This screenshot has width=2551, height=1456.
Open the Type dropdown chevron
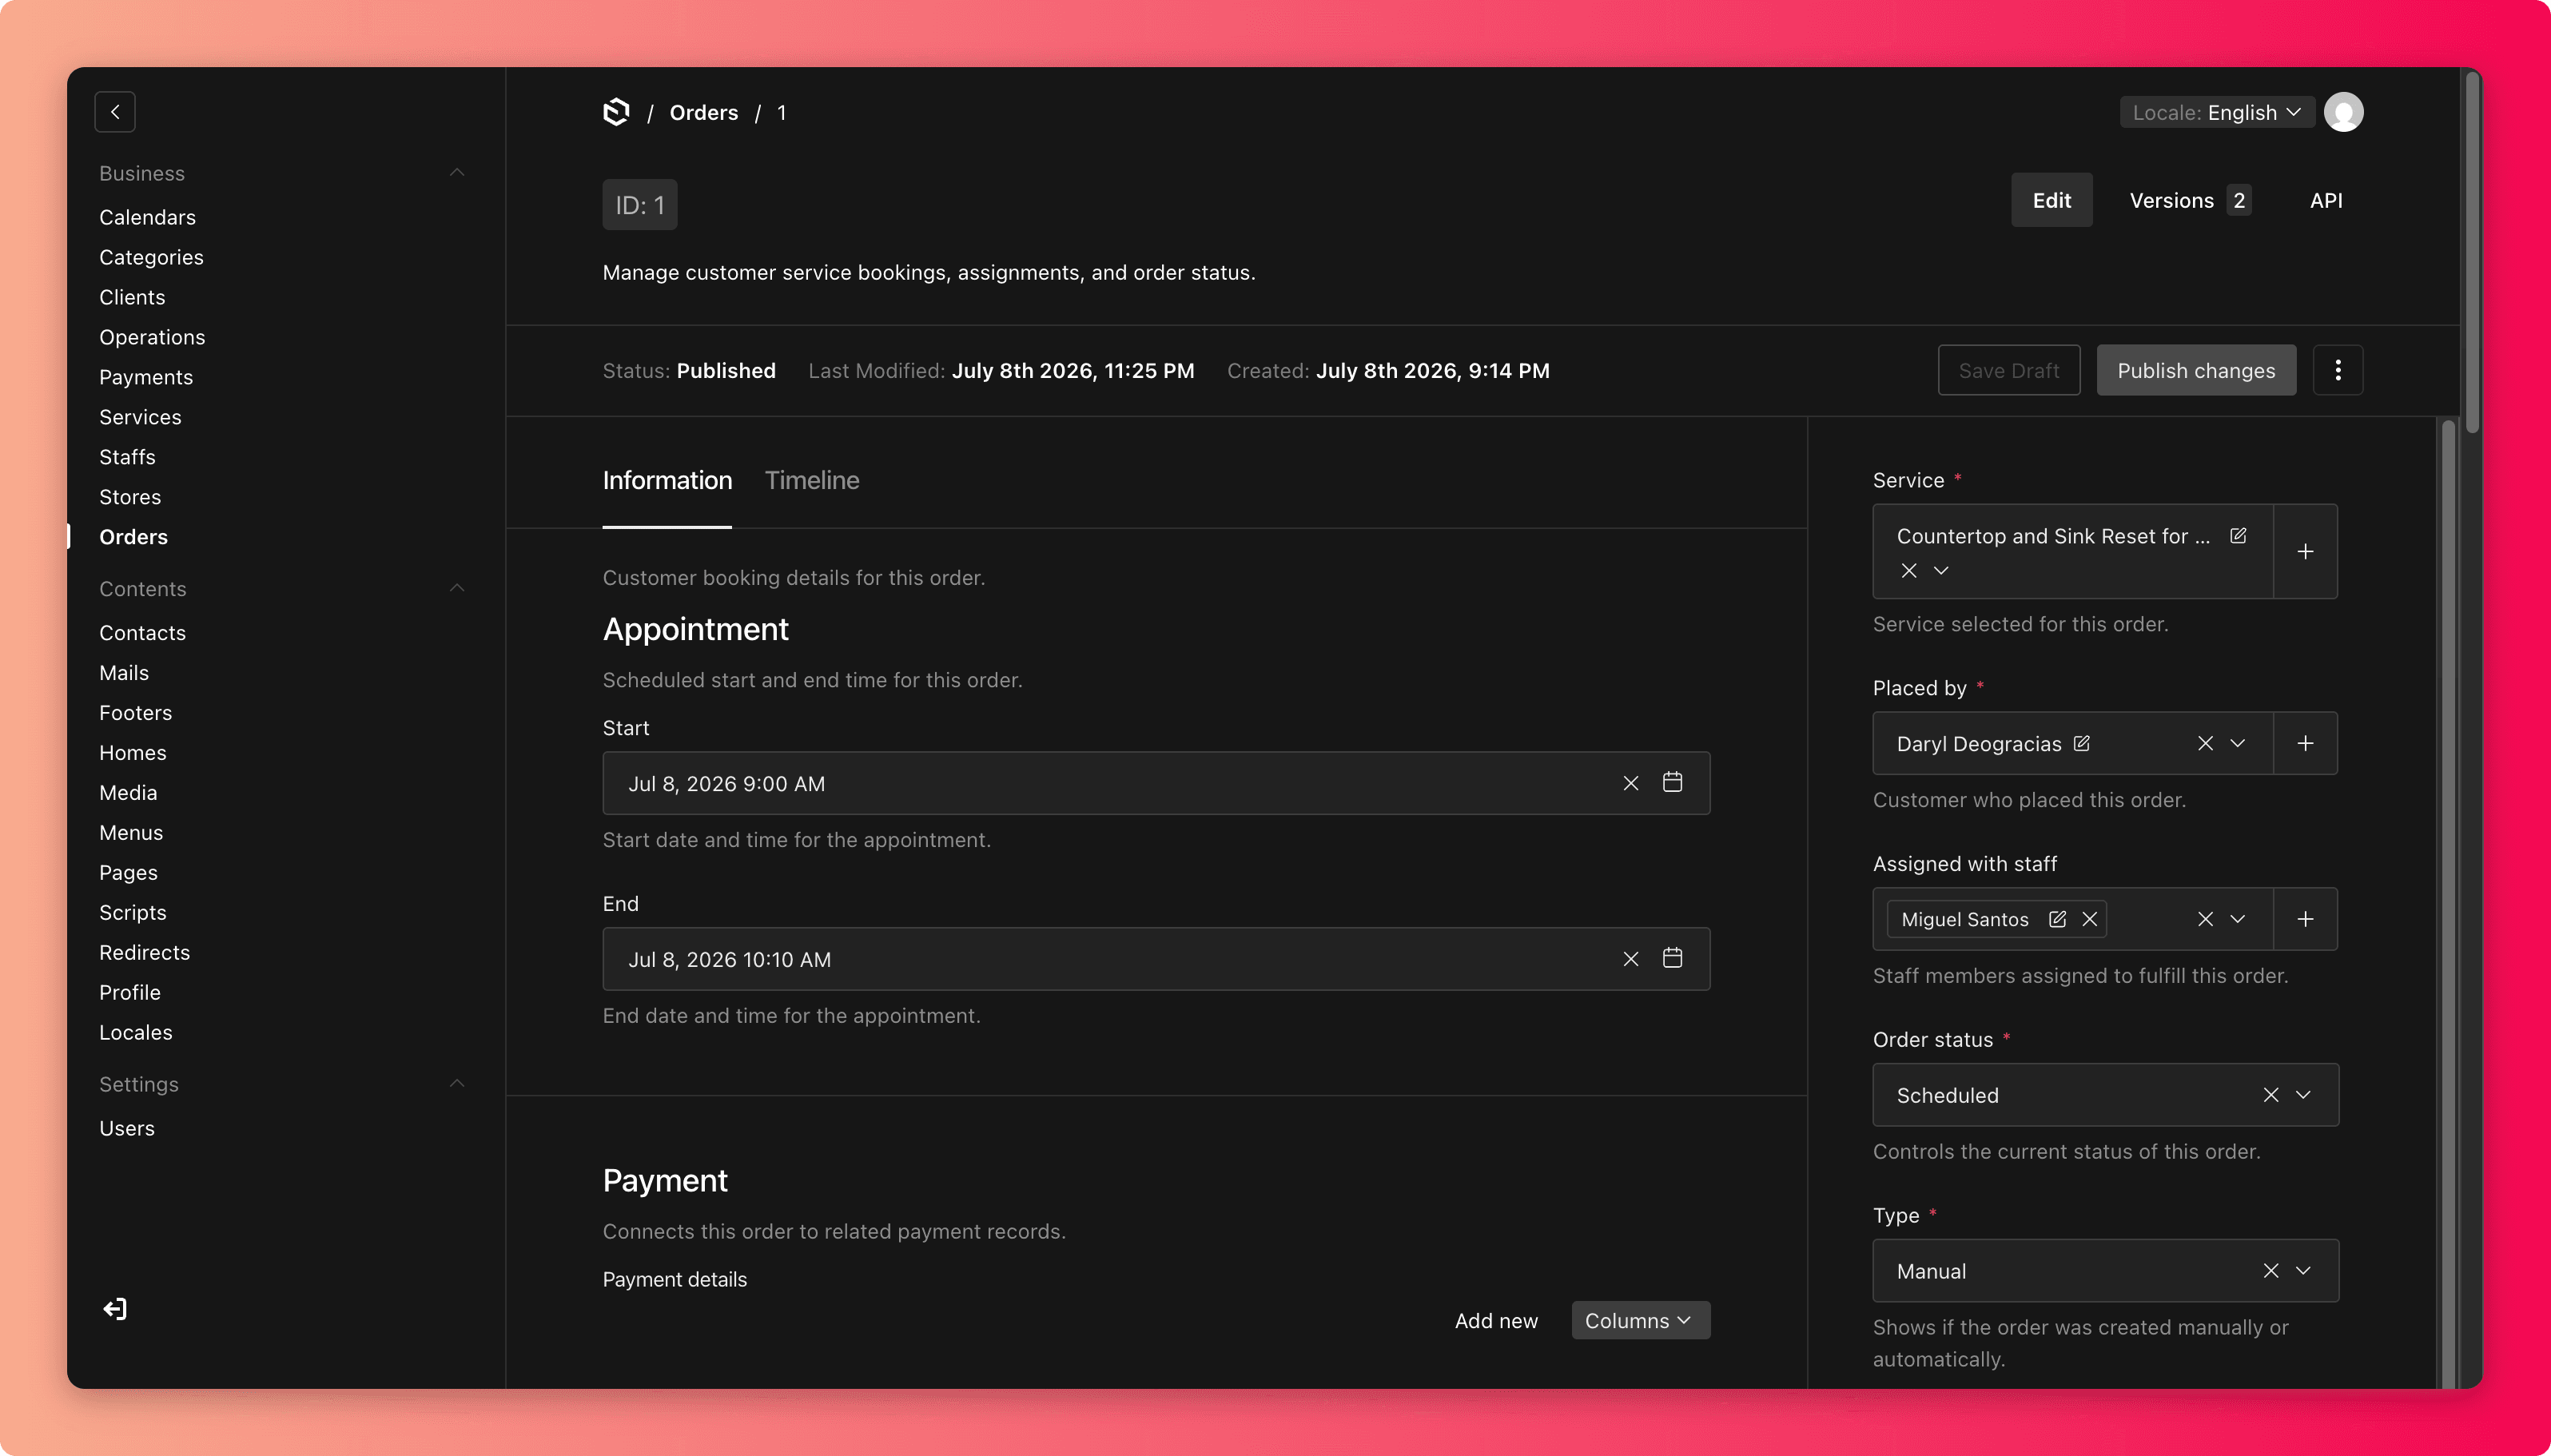(x=2302, y=1270)
